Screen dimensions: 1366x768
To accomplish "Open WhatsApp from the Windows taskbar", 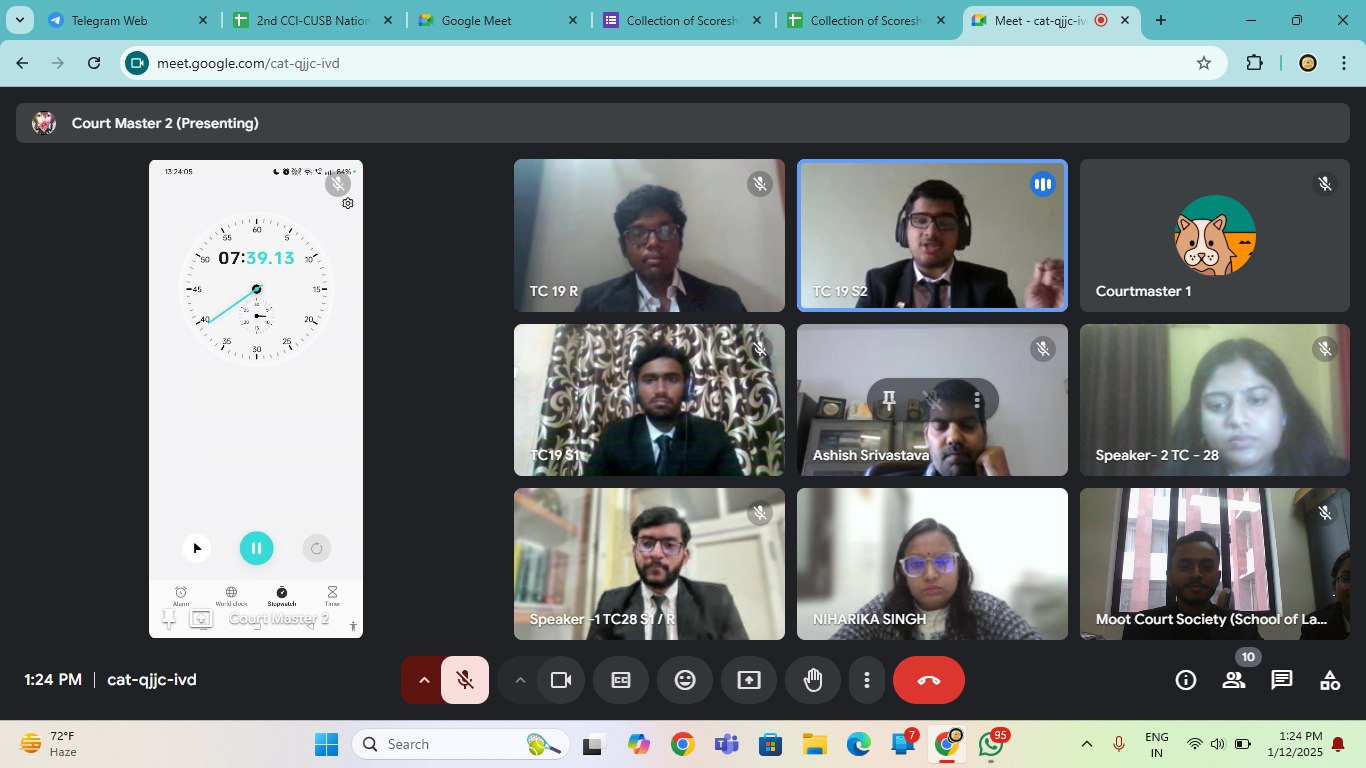I will coord(991,744).
